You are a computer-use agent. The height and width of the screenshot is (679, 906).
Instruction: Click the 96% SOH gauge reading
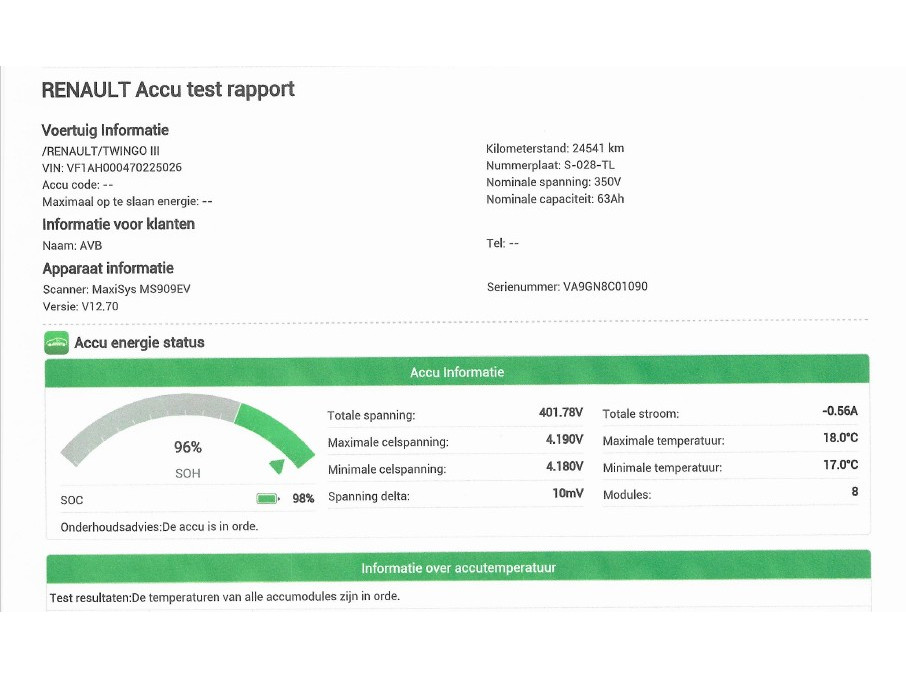click(x=188, y=448)
